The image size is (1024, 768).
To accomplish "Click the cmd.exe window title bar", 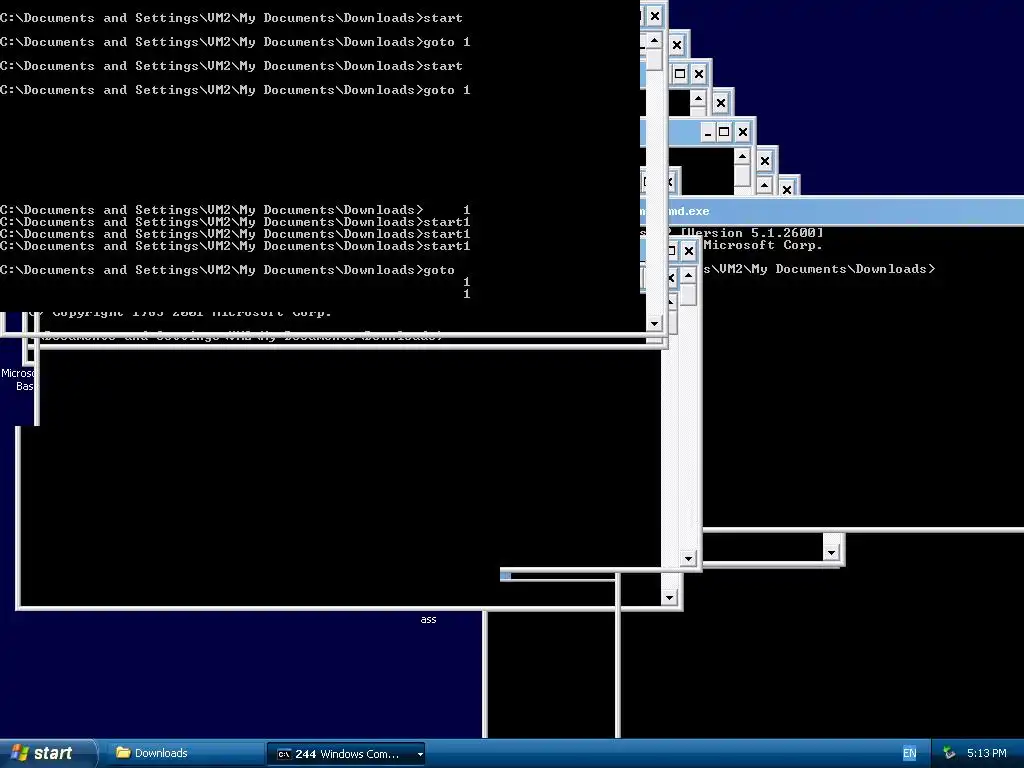I will [846, 211].
